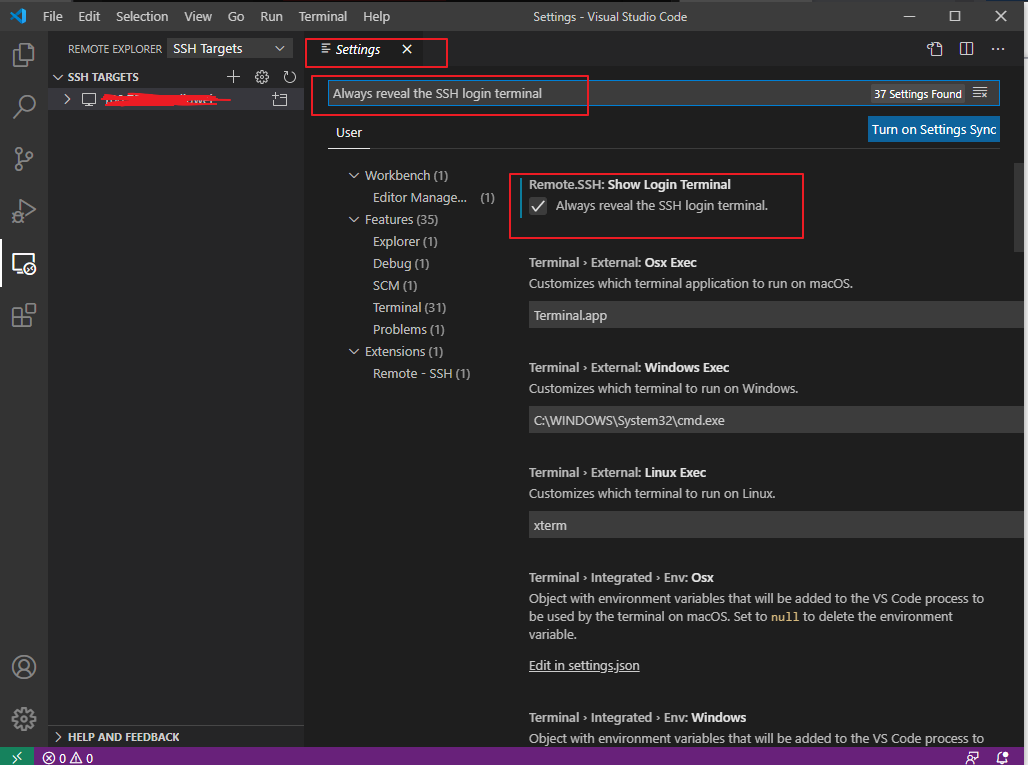Open Source Control view icon
This screenshot has width=1028, height=765.
(x=24, y=159)
